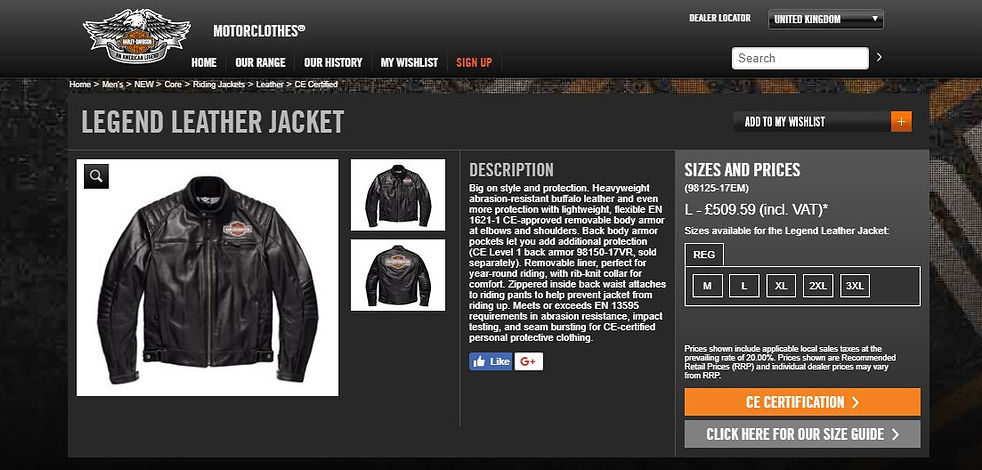982x470 pixels.
Task: Select size 3XL
Action: coord(855,286)
